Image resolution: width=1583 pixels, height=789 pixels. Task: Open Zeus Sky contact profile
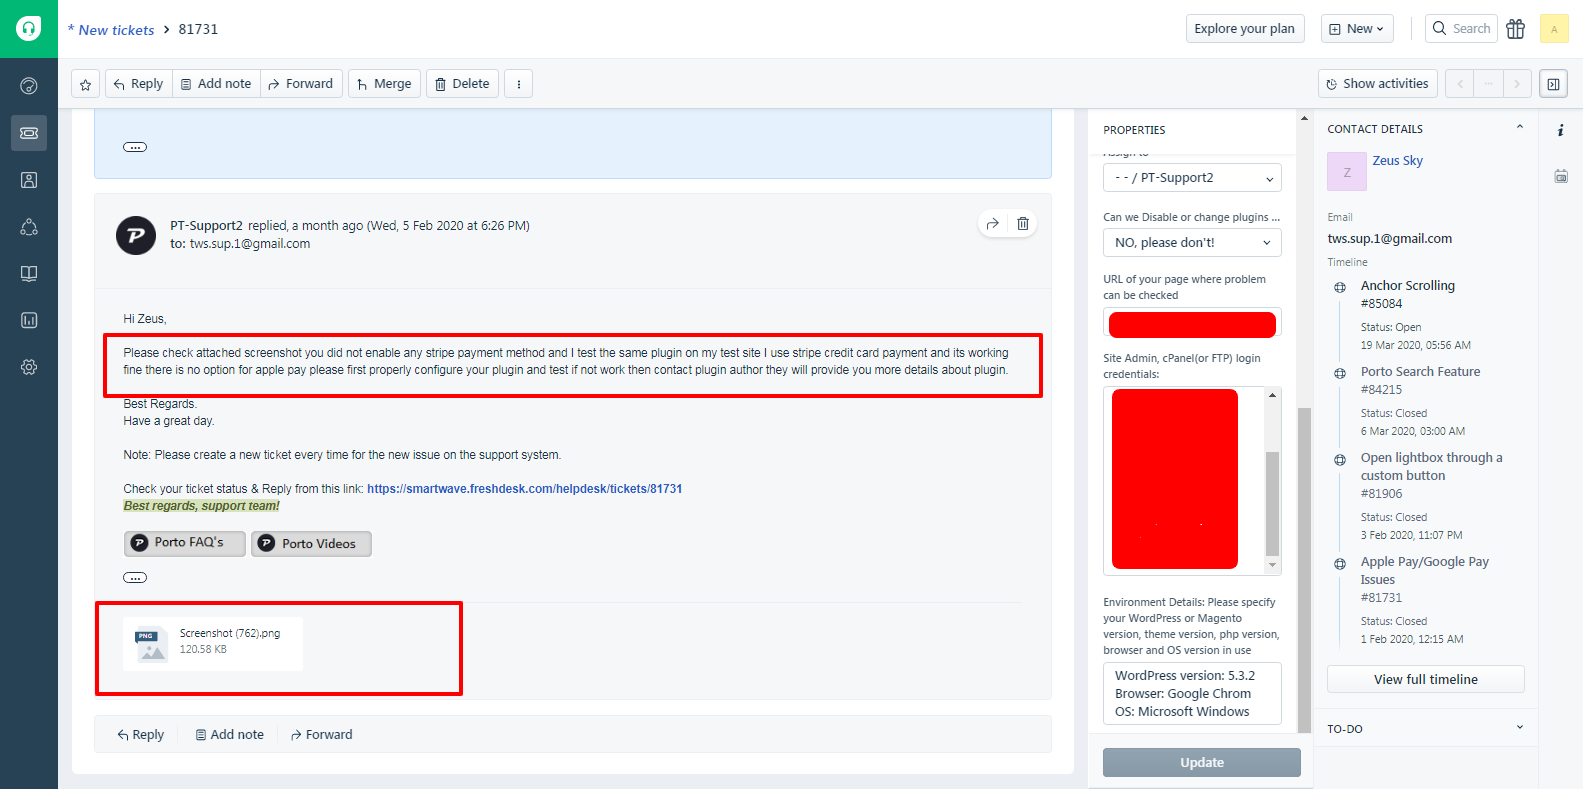tap(1397, 161)
